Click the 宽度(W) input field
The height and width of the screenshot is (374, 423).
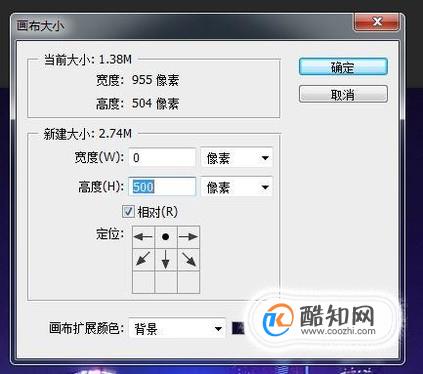162,157
